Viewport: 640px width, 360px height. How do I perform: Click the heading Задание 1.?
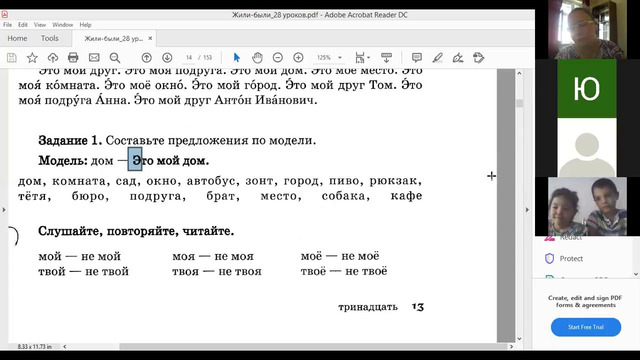tap(70, 140)
